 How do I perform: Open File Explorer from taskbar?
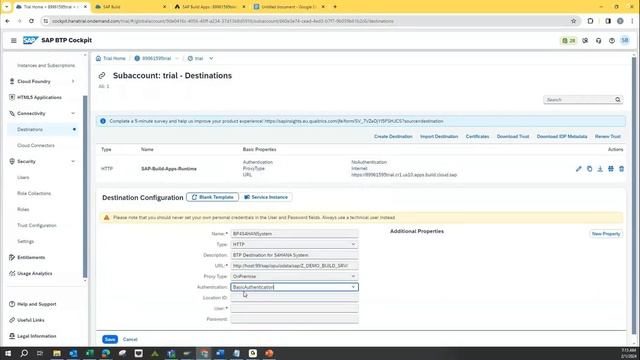coord(57,353)
